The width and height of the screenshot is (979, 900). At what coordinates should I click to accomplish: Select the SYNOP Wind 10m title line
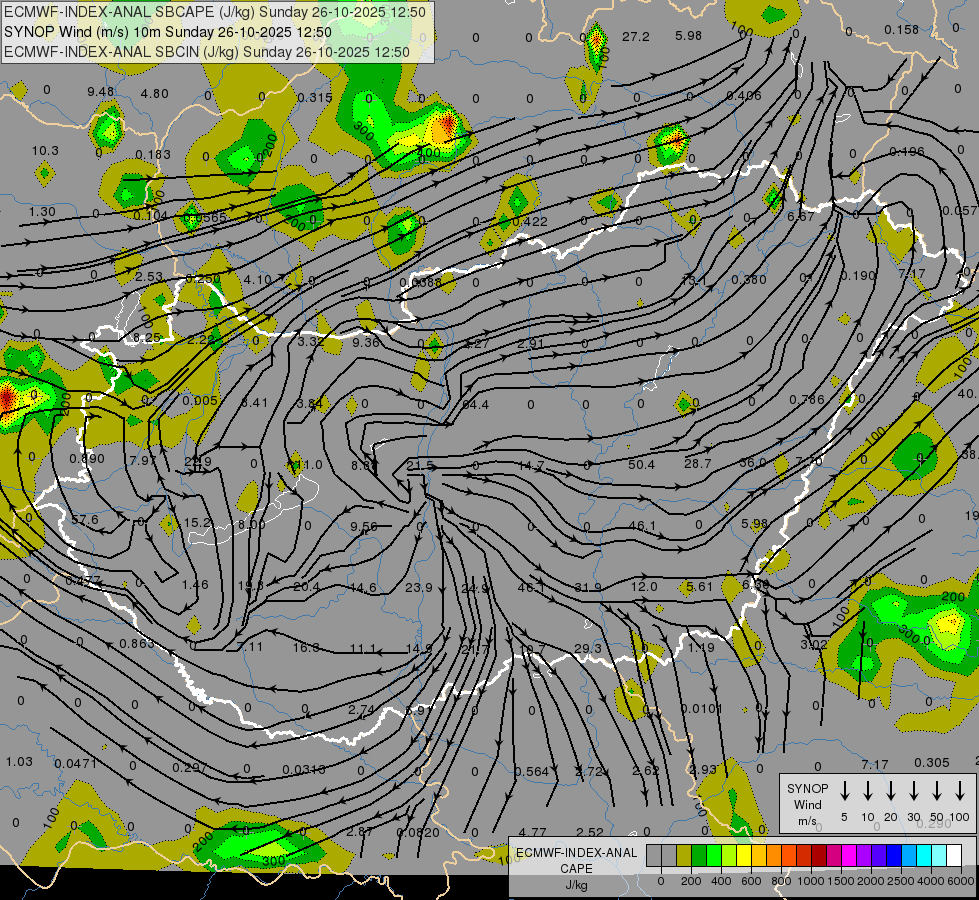click(x=167, y=32)
